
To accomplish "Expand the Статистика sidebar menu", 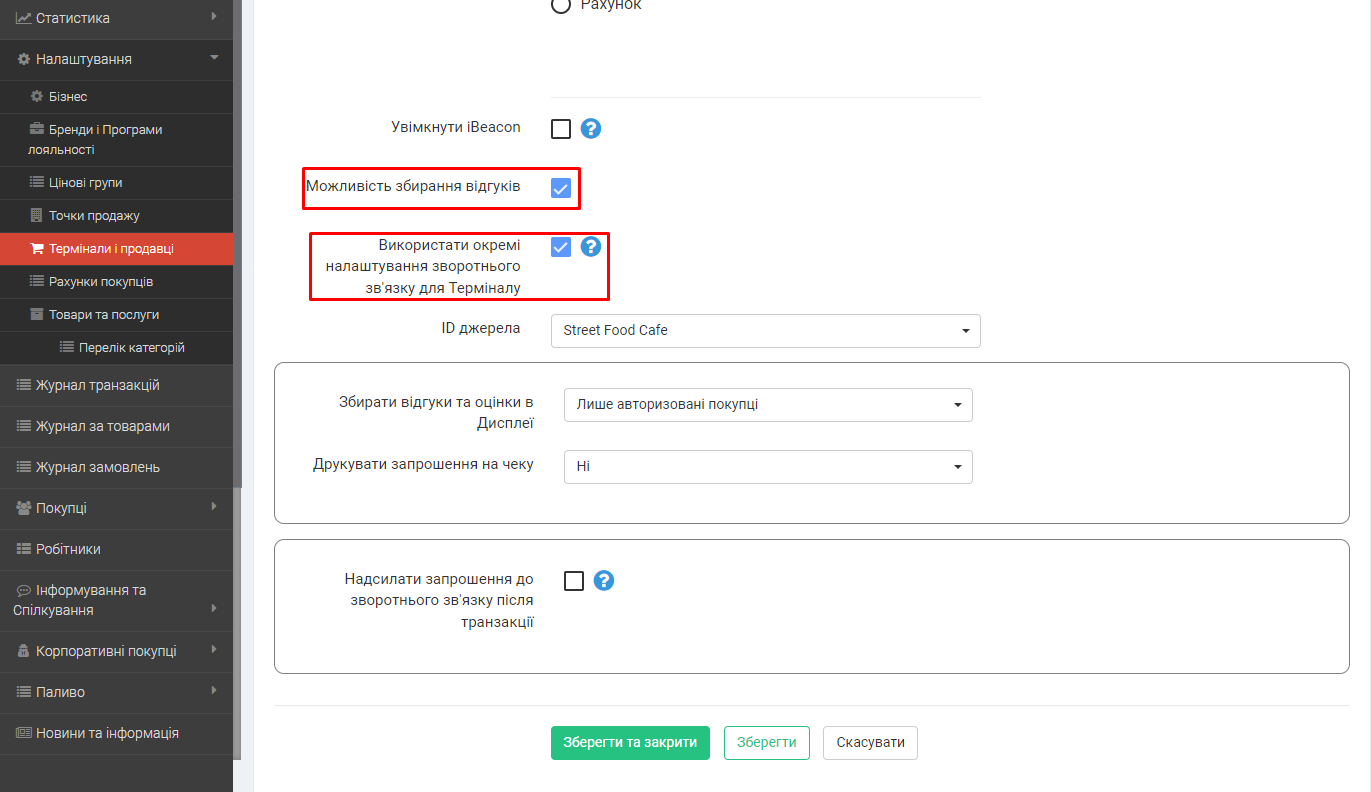I will point(116,18).
